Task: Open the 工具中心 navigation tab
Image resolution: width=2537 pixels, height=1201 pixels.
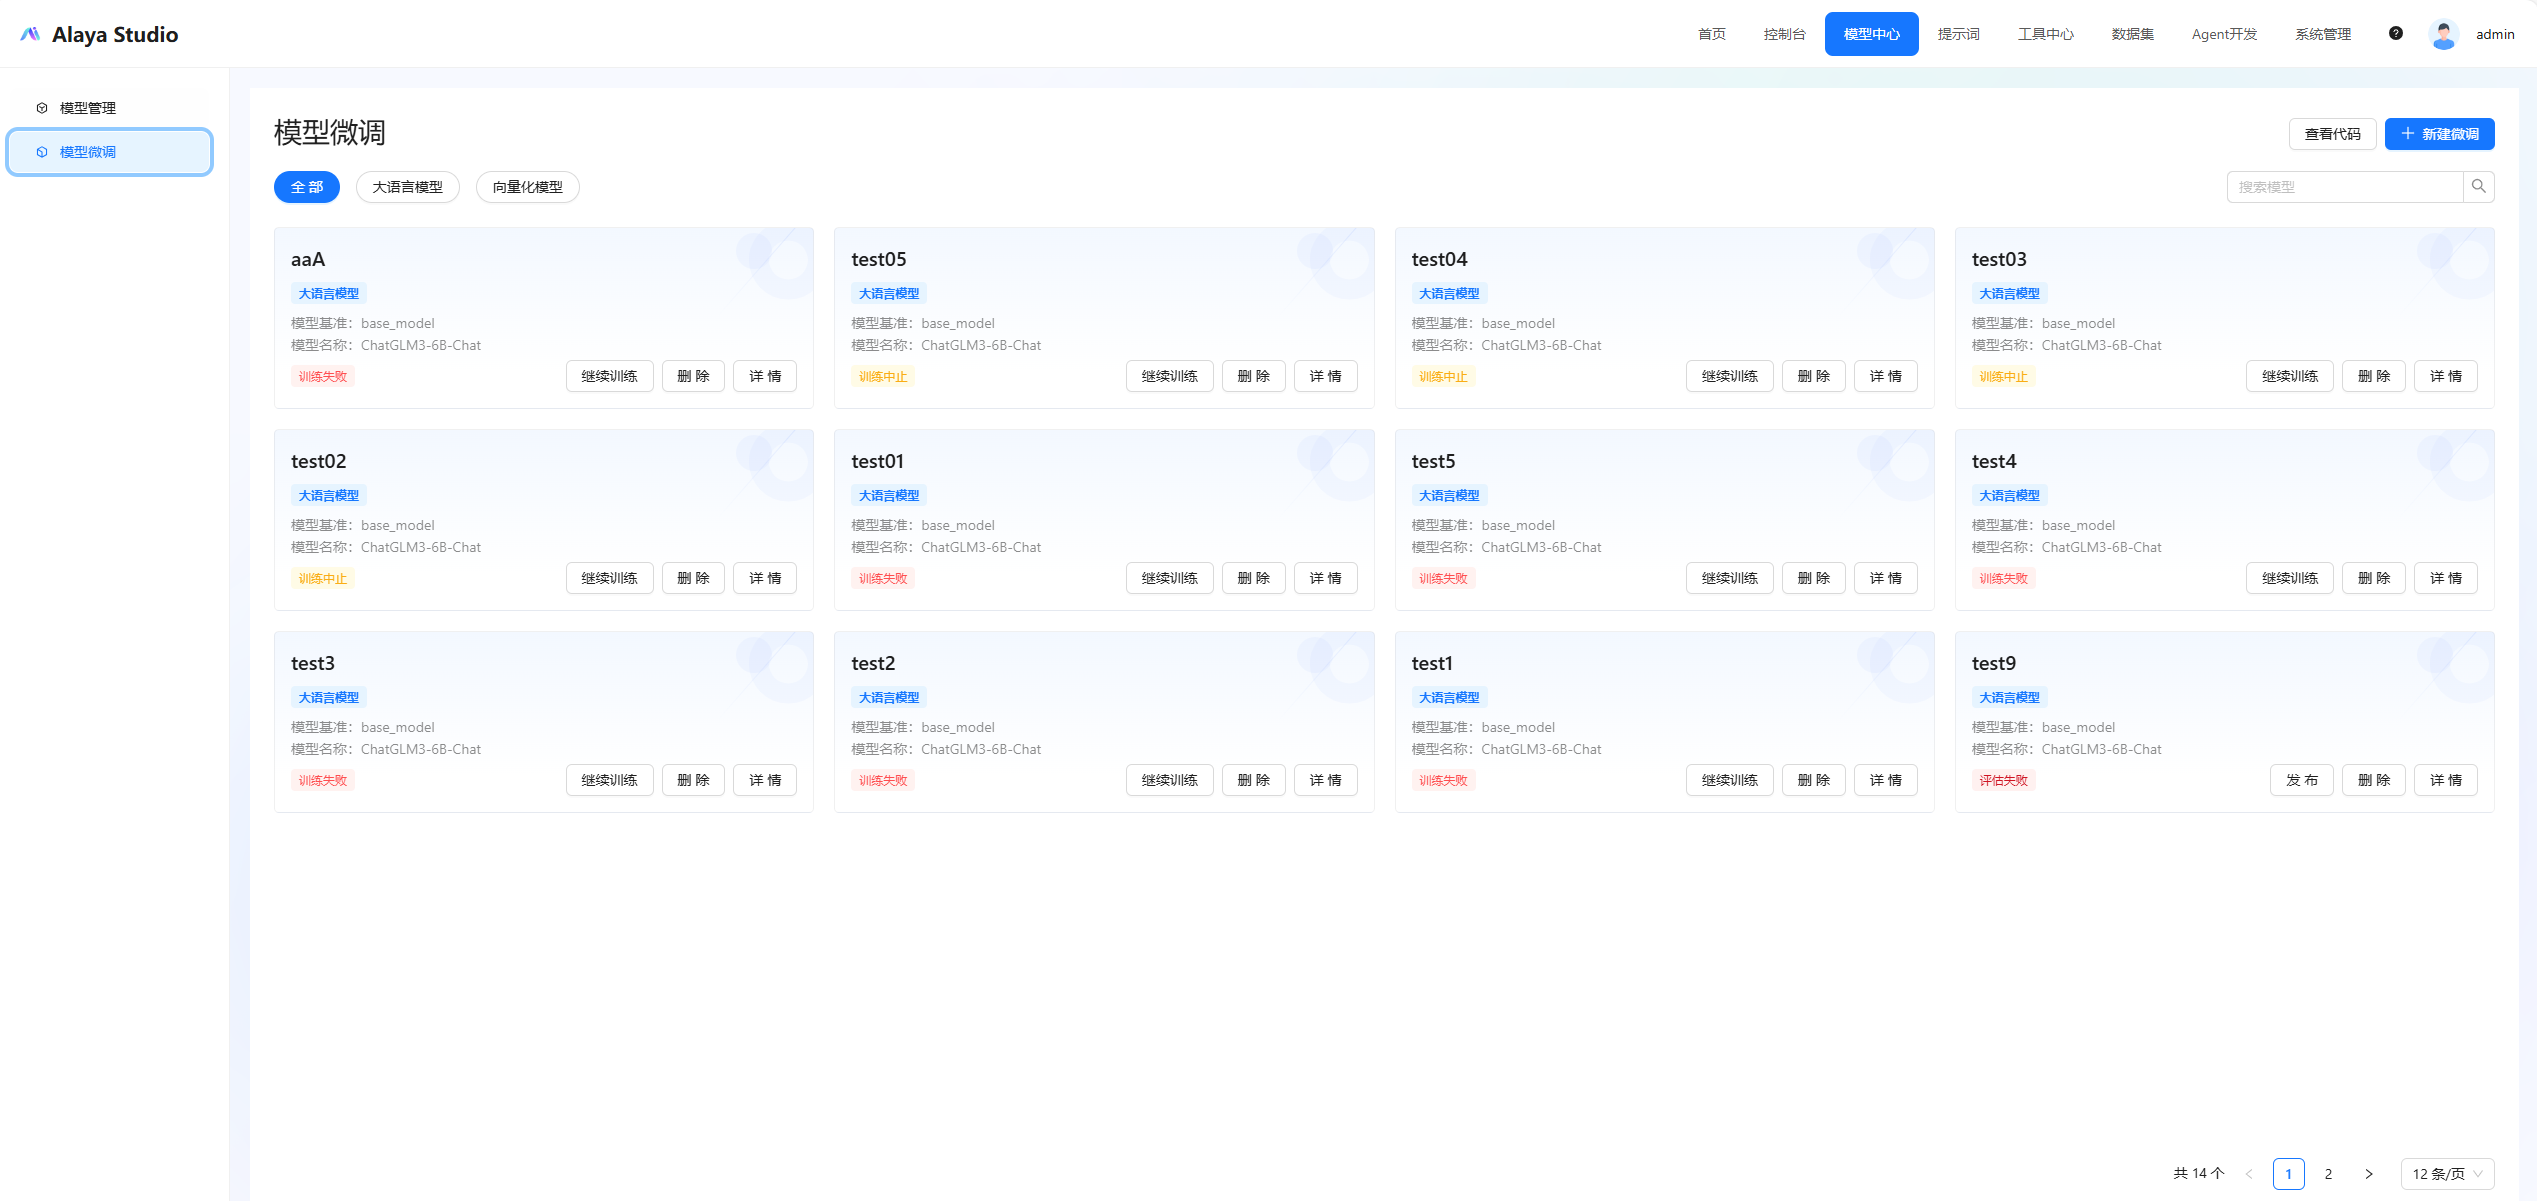Action: coord(2045,34)
